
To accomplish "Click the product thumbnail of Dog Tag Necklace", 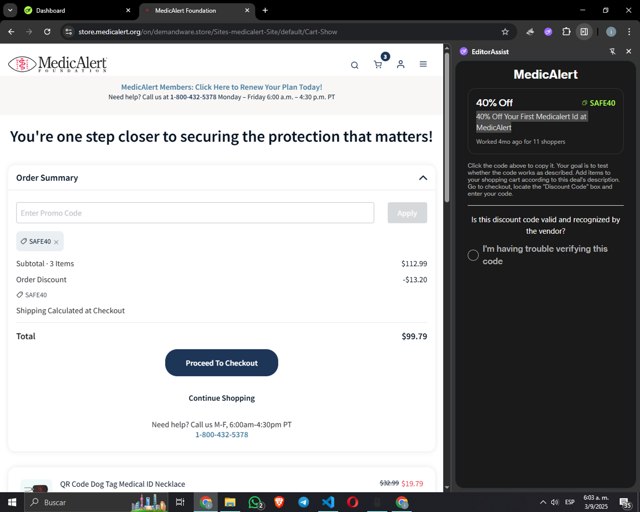I will click(x=36, y=486).
